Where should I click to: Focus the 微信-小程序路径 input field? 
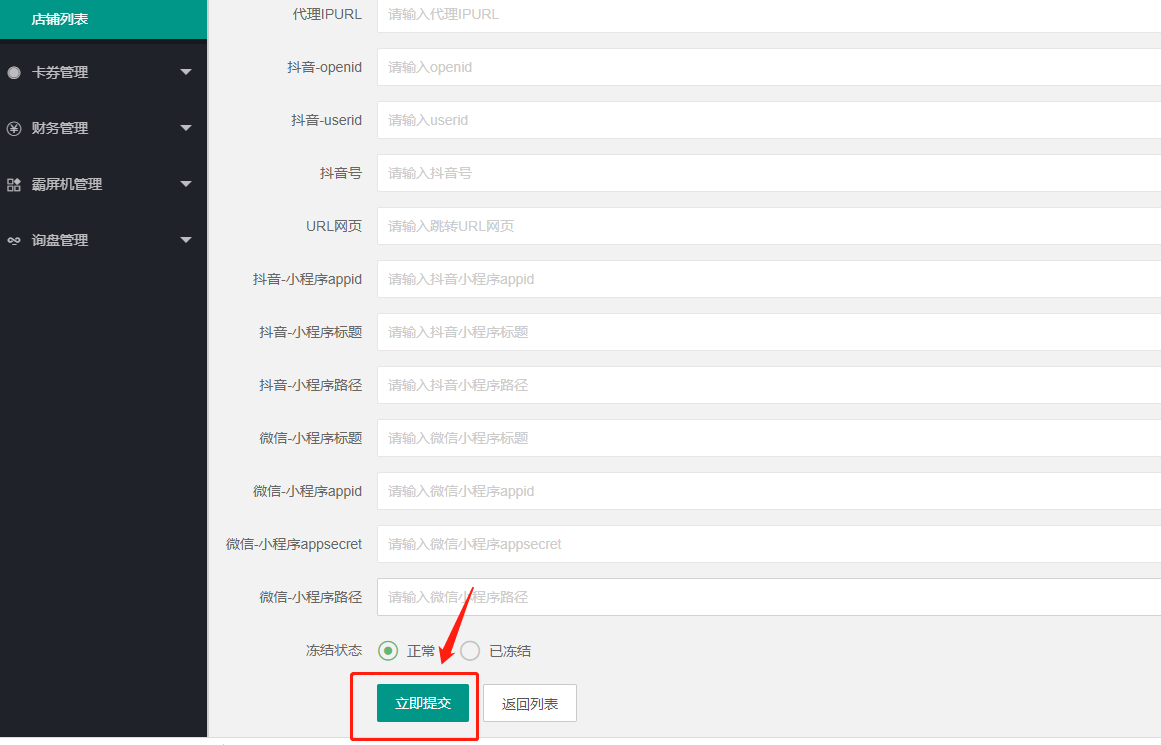769,597
